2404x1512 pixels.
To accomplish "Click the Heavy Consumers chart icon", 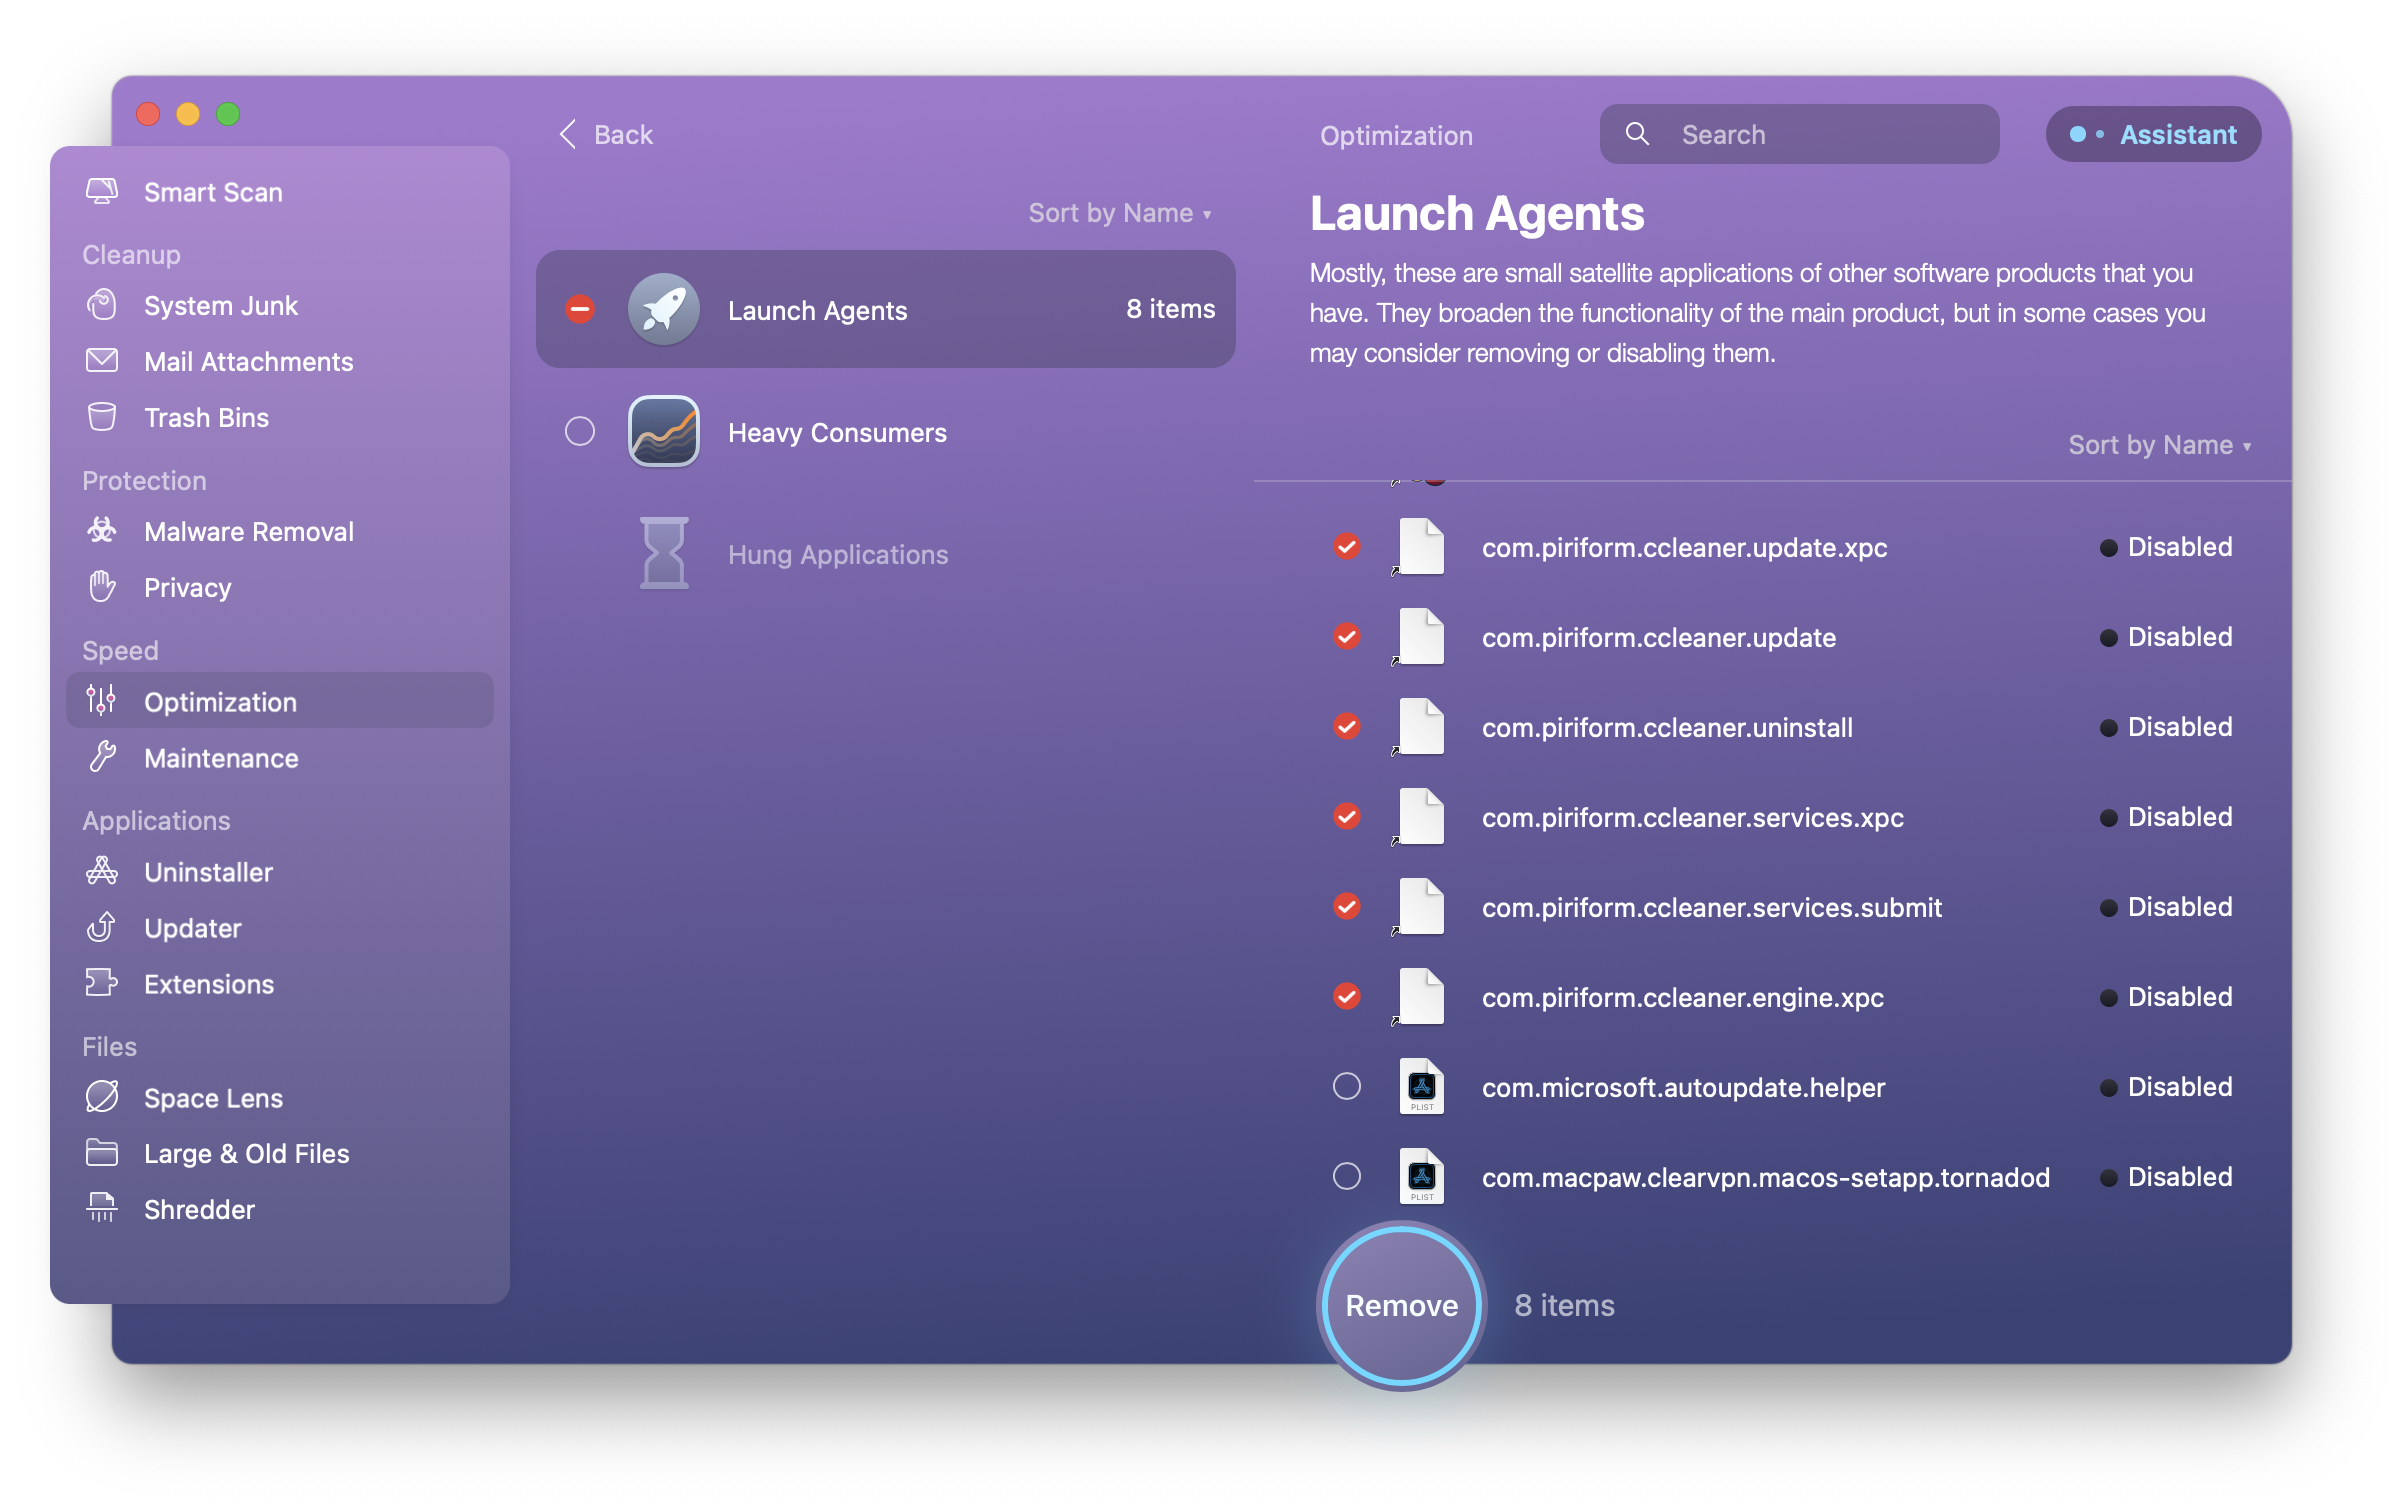I will click(663, 432).
